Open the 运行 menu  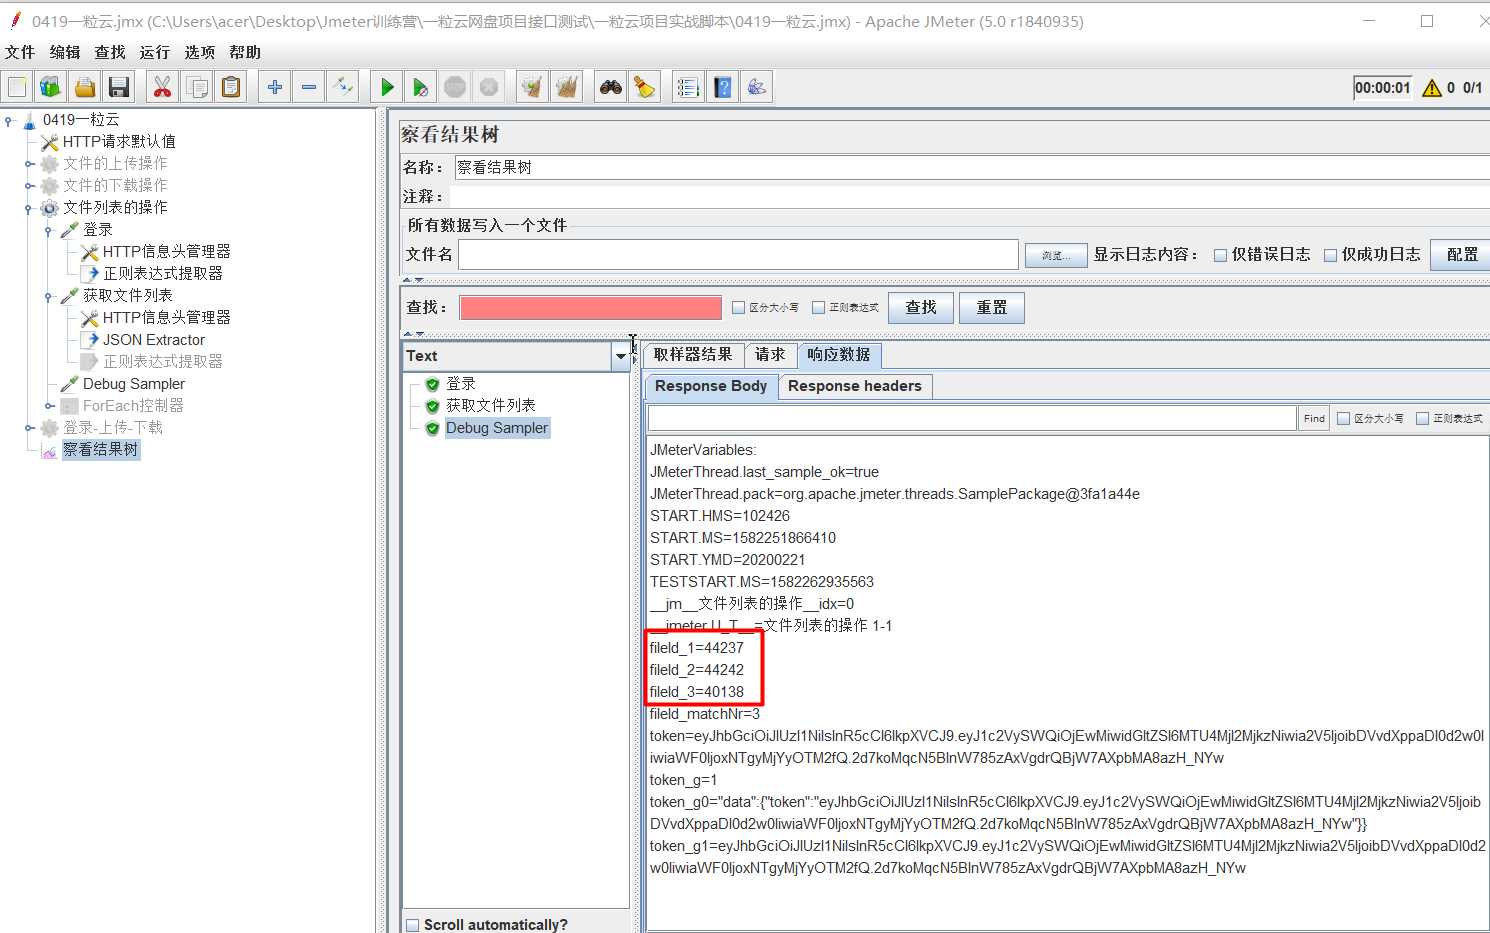tap(154, 52)
